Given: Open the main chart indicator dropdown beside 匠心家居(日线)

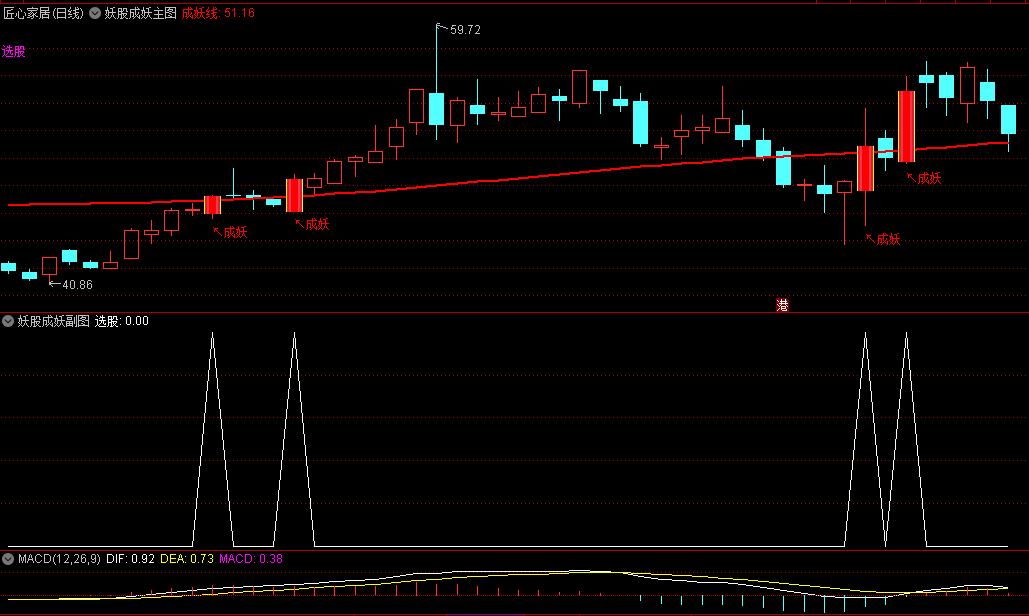Looking at the screenshot, I should [95, 13].
